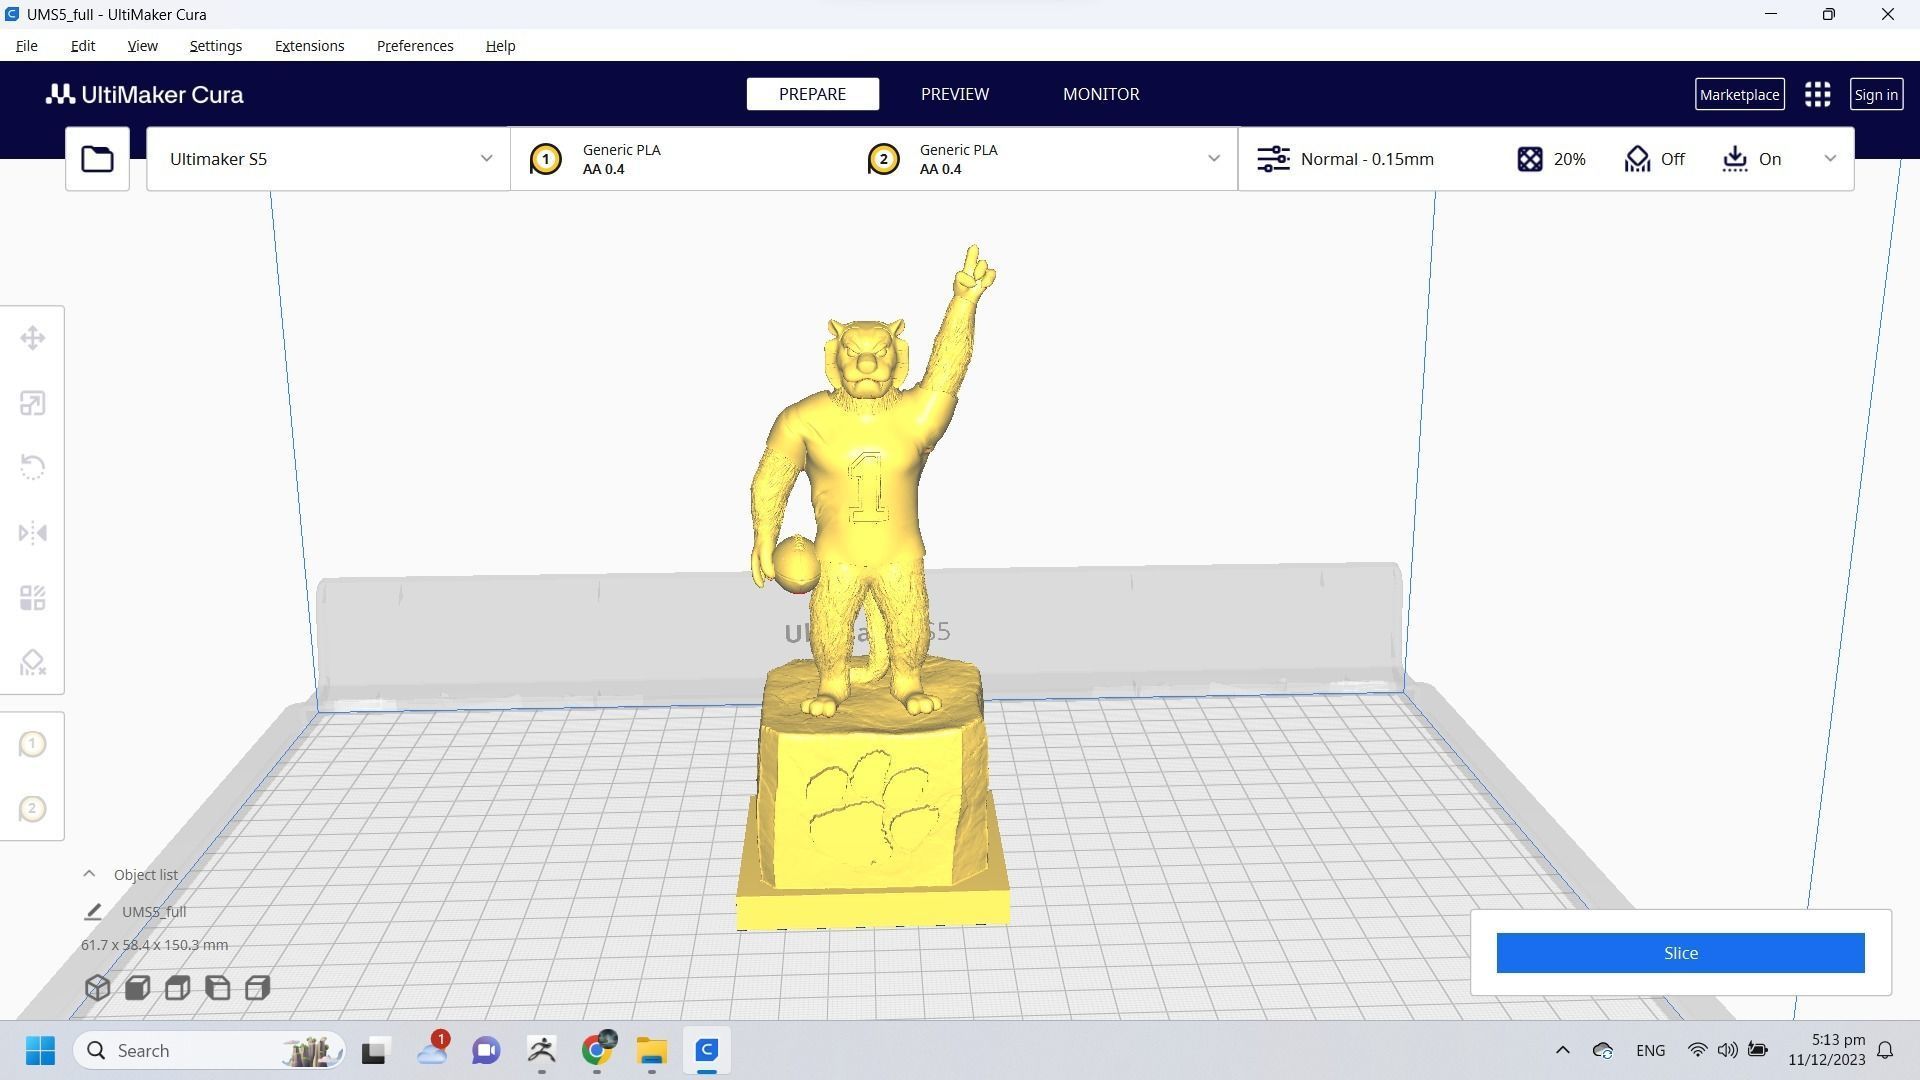
Task: Switch to 3D view cube icon
Action: click(97, 988)
